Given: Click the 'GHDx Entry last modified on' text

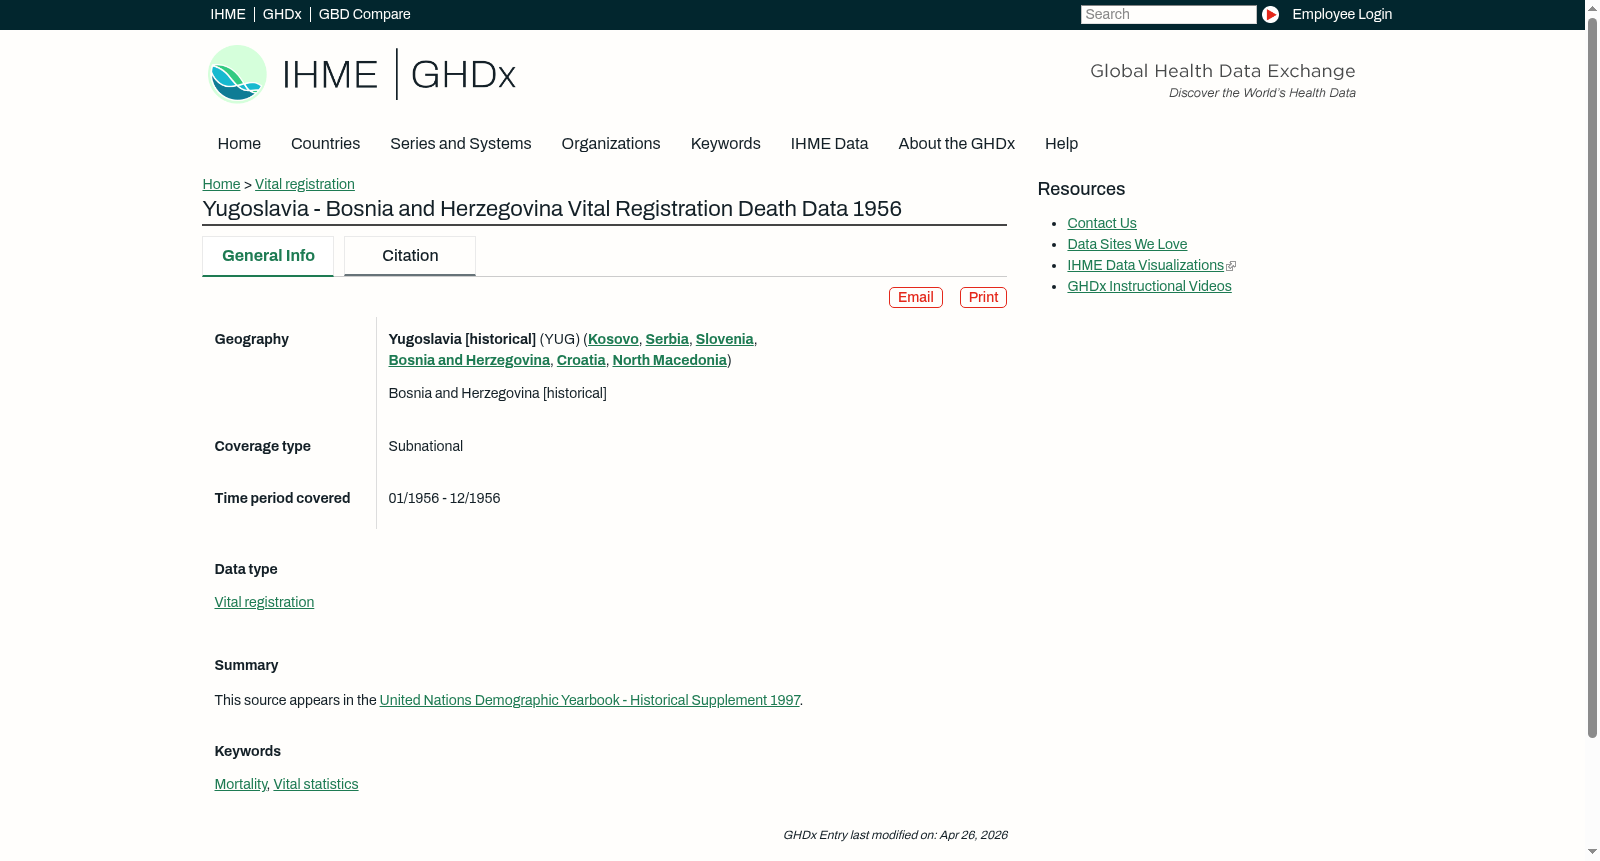Looking at the screenshot, I should click(x=895, y=835).
